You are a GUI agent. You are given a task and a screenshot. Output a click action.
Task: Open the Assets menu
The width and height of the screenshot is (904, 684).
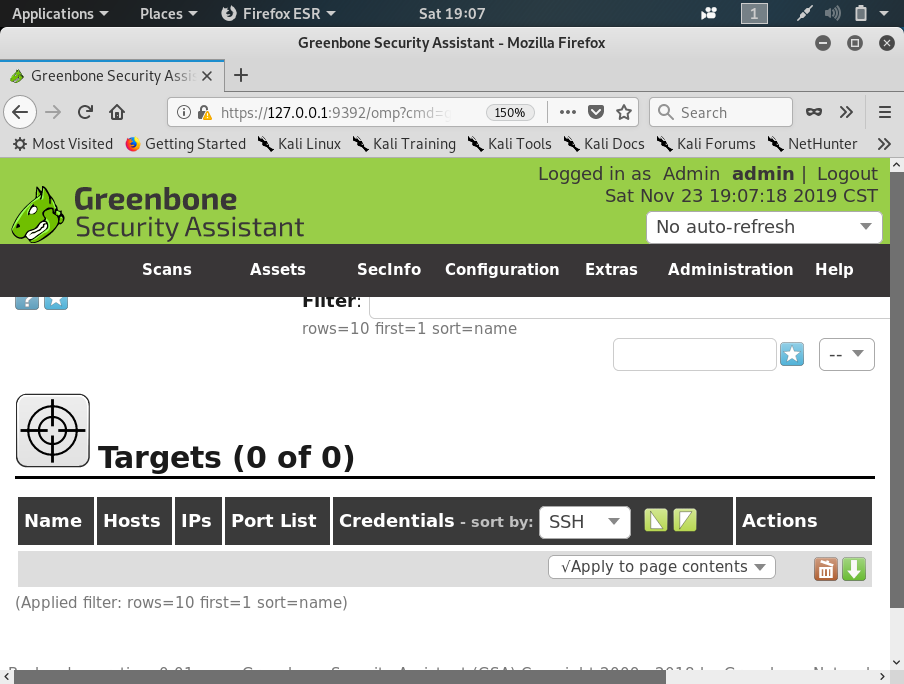click(277, 269)
